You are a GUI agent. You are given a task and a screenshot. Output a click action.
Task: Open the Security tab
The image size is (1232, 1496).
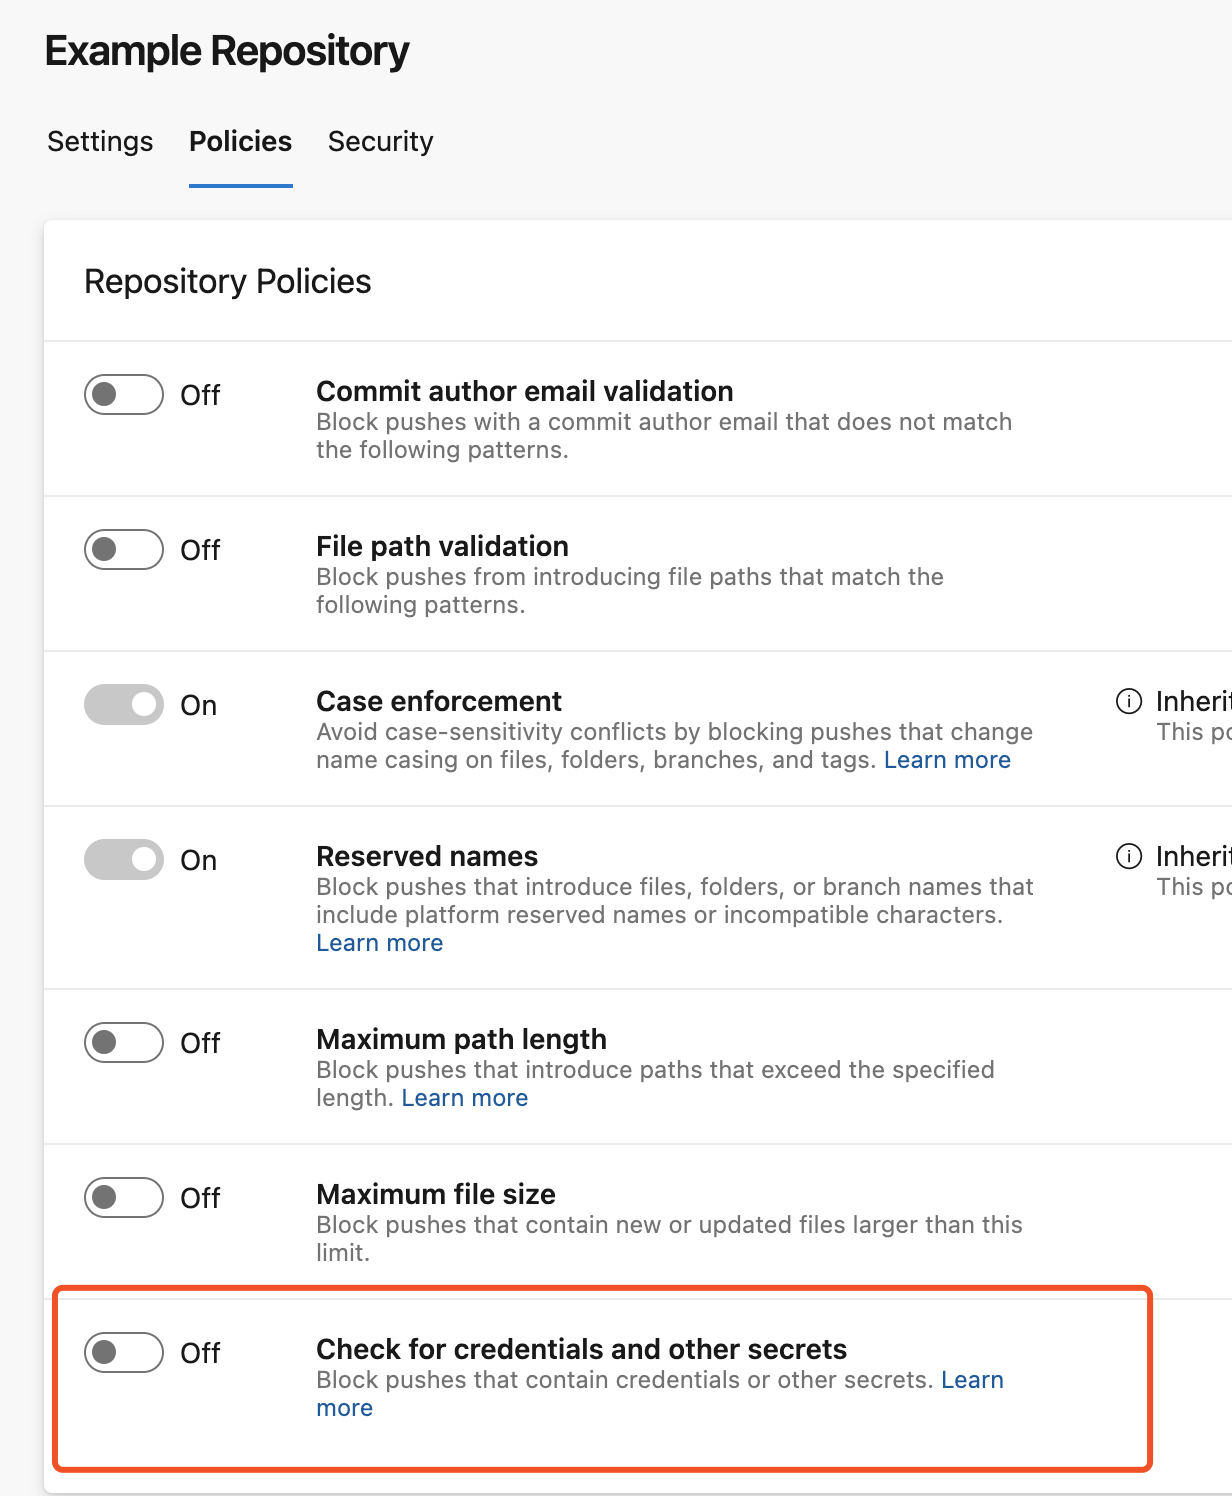click(380, 142)
